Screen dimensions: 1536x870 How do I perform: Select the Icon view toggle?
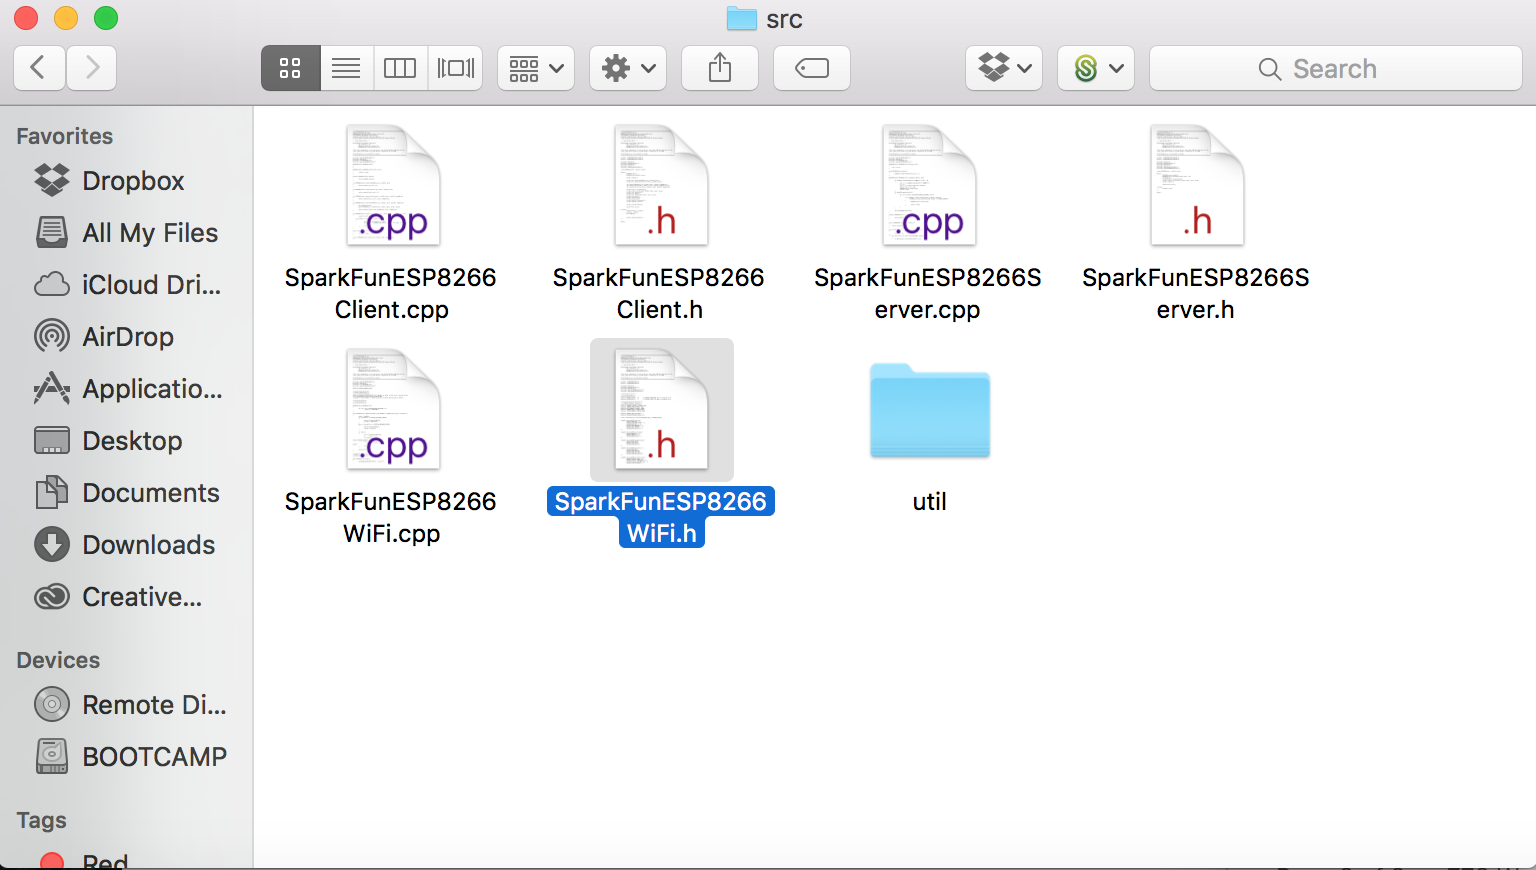click(290, 68)
